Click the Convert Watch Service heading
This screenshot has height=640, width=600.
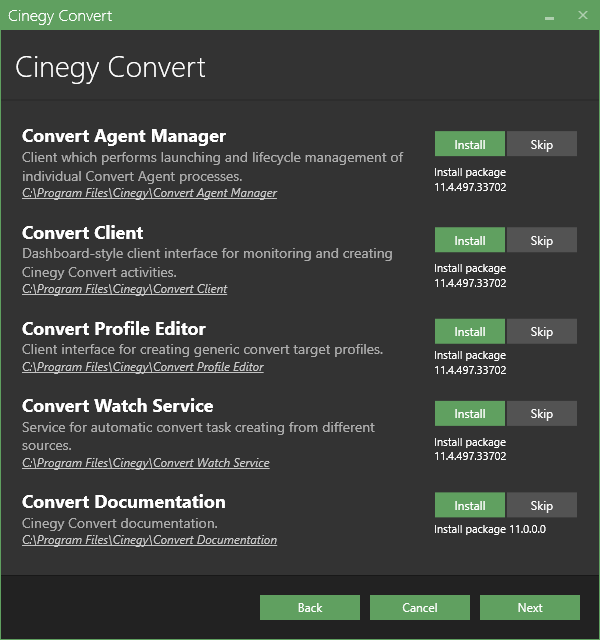tap(118, 406)
